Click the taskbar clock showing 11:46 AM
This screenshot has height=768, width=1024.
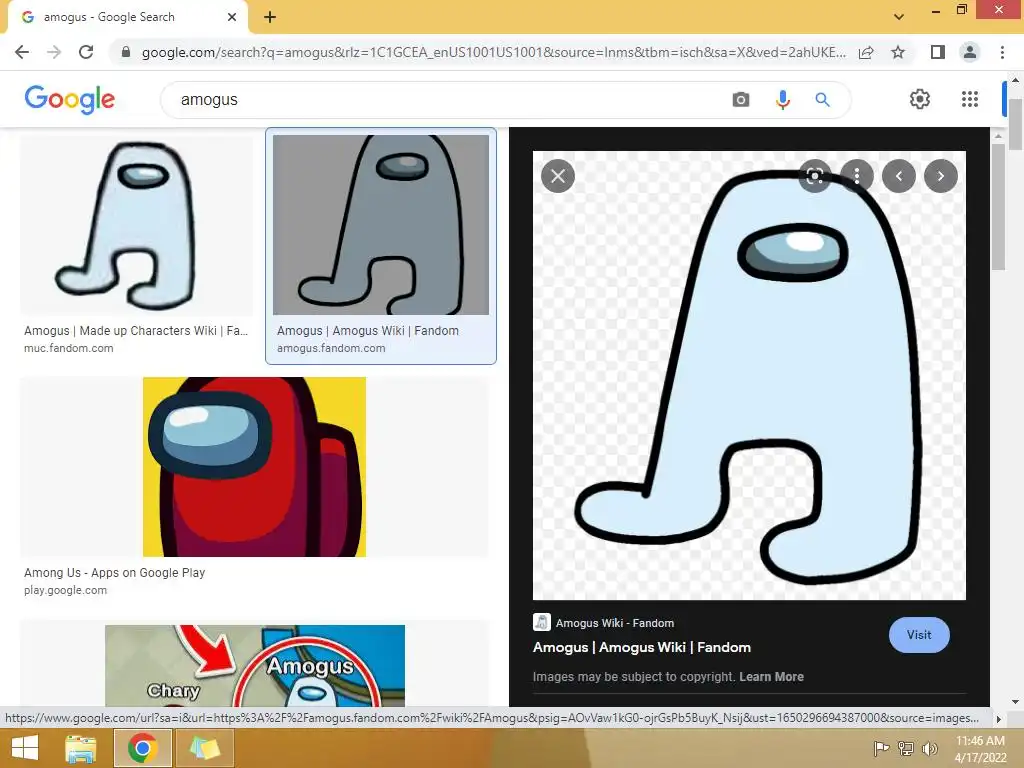980,748
